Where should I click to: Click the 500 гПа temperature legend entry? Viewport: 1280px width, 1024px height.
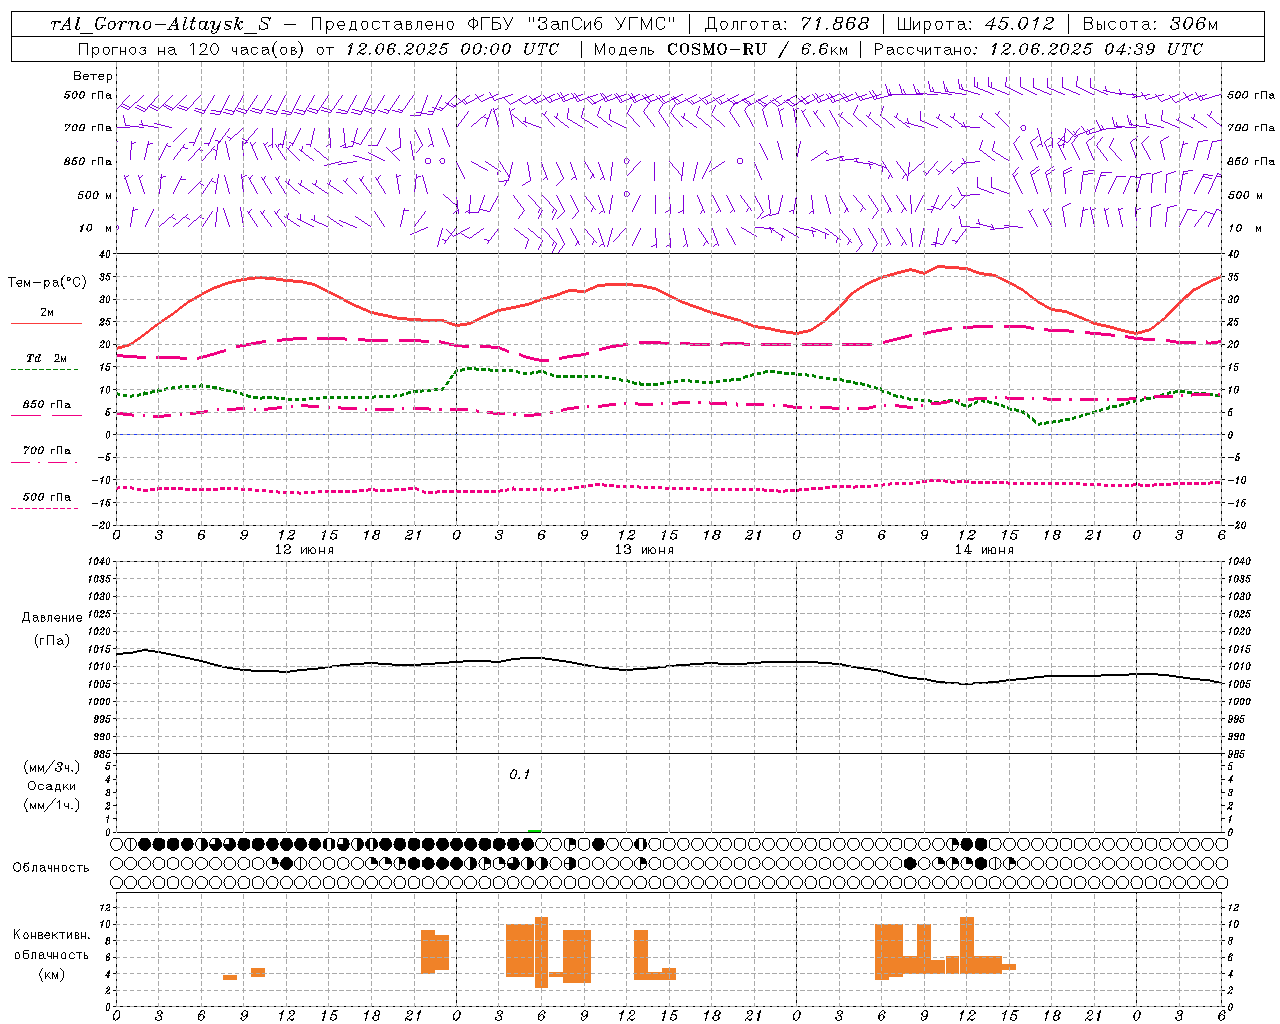point(47,497)
